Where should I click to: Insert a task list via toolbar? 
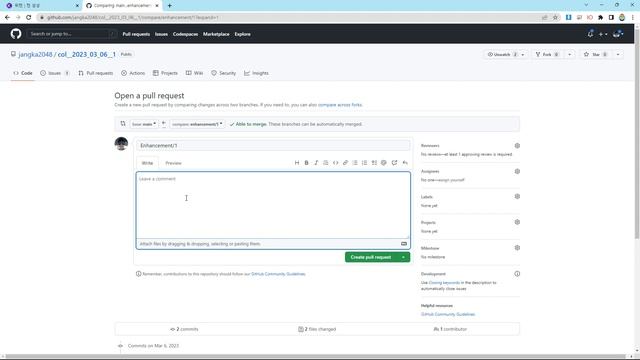[374, 163]
